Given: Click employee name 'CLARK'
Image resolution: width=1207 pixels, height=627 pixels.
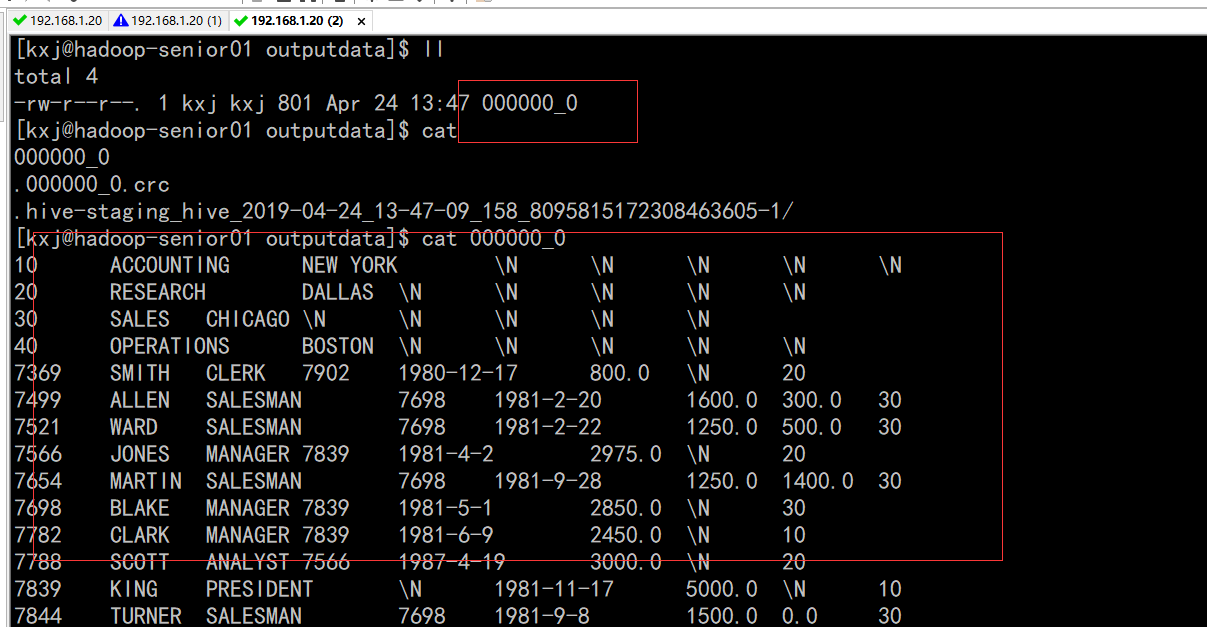Looking at the screenshot, I should coord(140,535).
